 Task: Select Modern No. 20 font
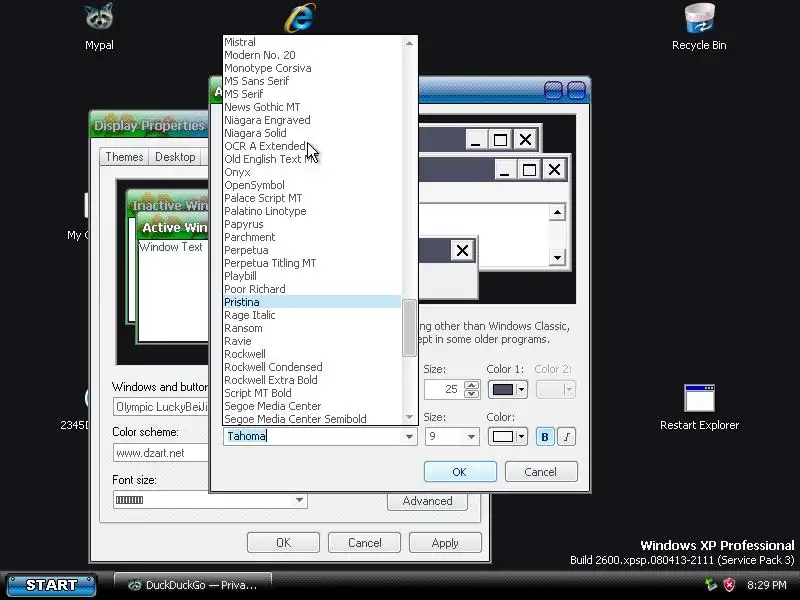tap(312, 55)
